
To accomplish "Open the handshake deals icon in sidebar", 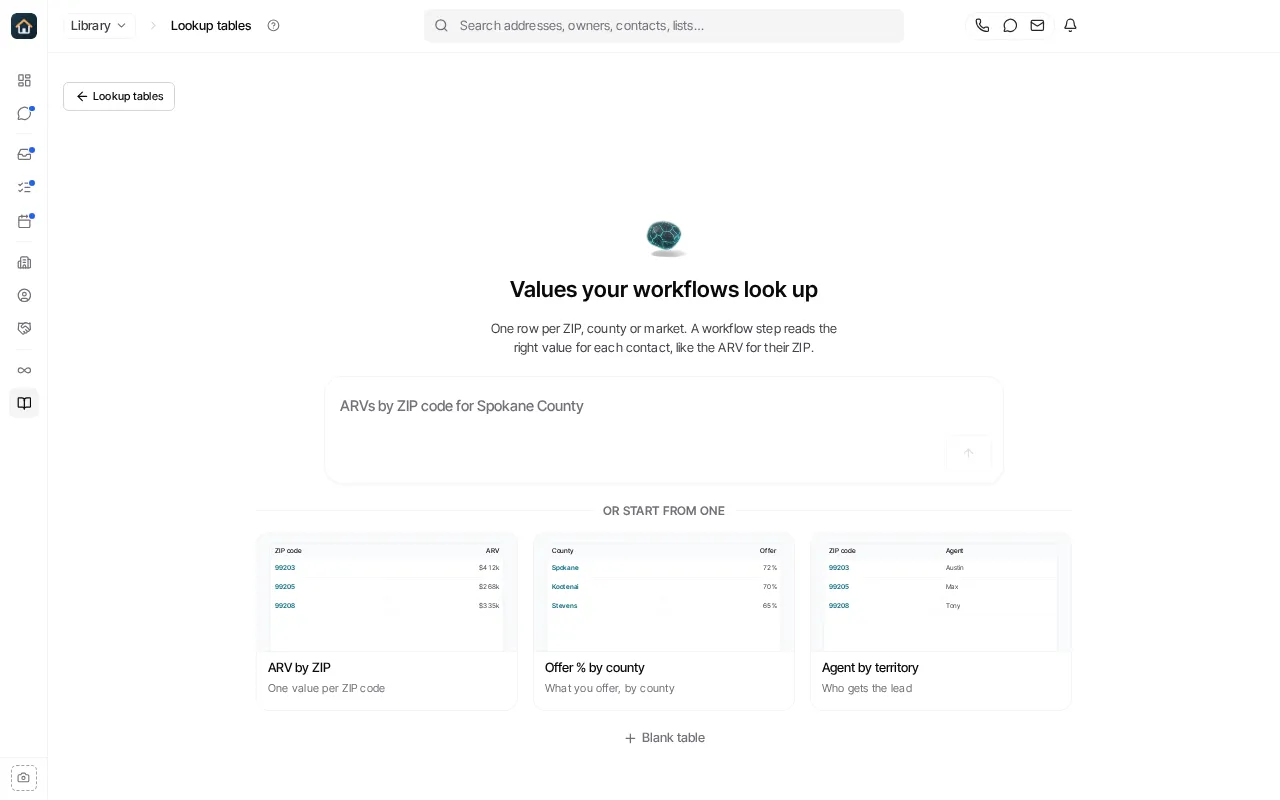I will coord(24,328).
